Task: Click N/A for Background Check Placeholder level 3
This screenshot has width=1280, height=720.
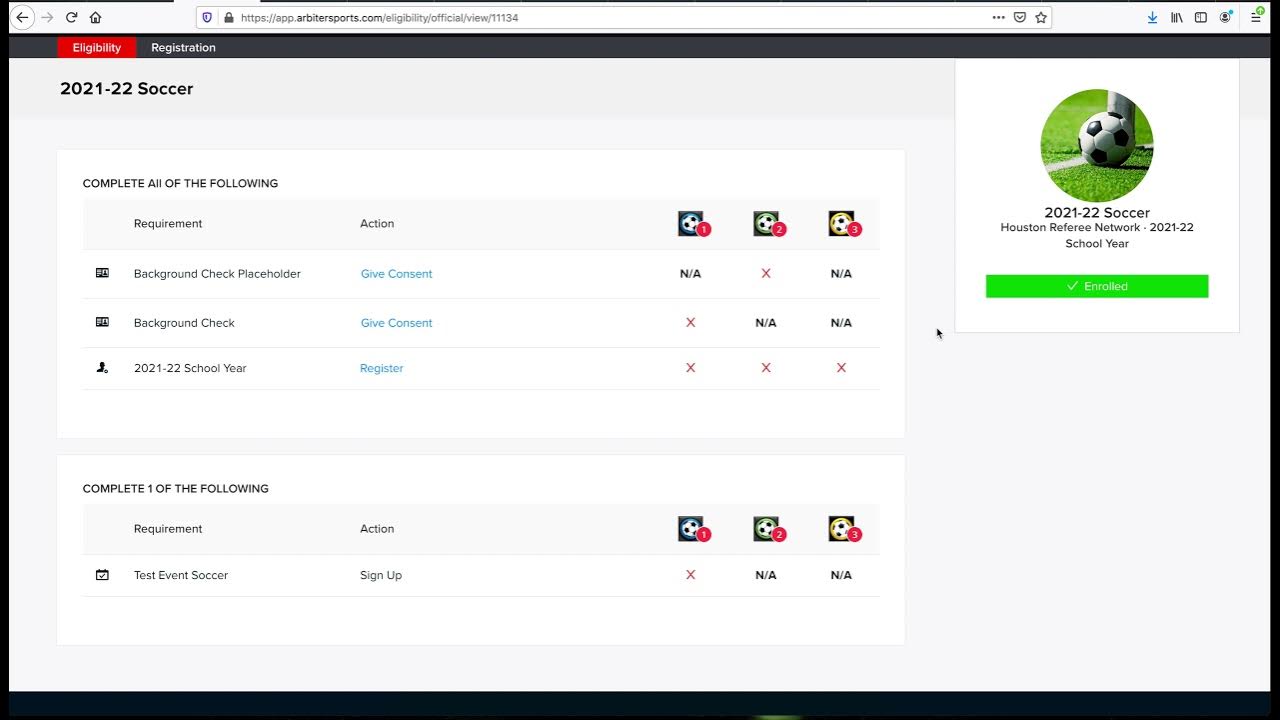Action: [x=841, y=274]
